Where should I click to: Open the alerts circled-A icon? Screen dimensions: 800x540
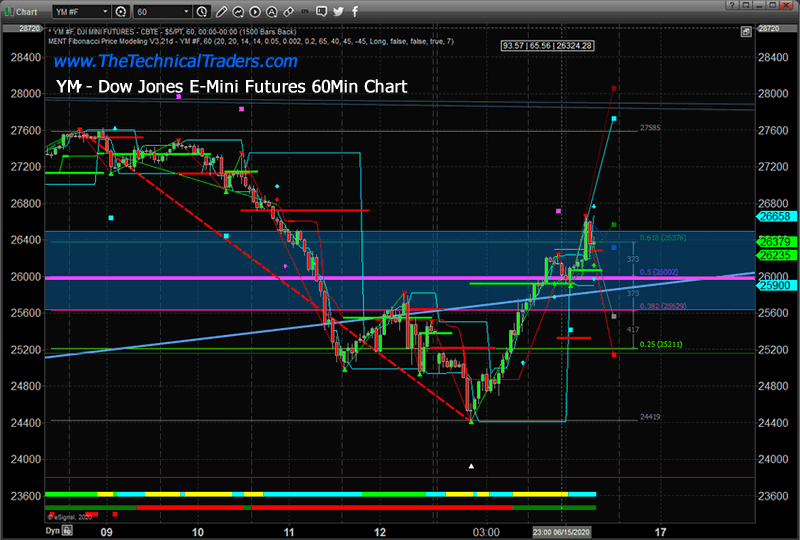(271, 11)
